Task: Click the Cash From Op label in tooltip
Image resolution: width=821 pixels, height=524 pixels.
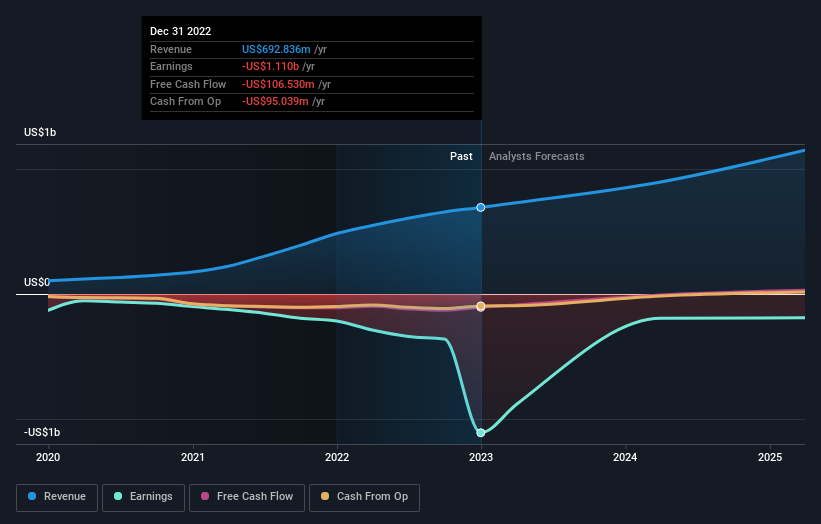Action: point(185,102)
